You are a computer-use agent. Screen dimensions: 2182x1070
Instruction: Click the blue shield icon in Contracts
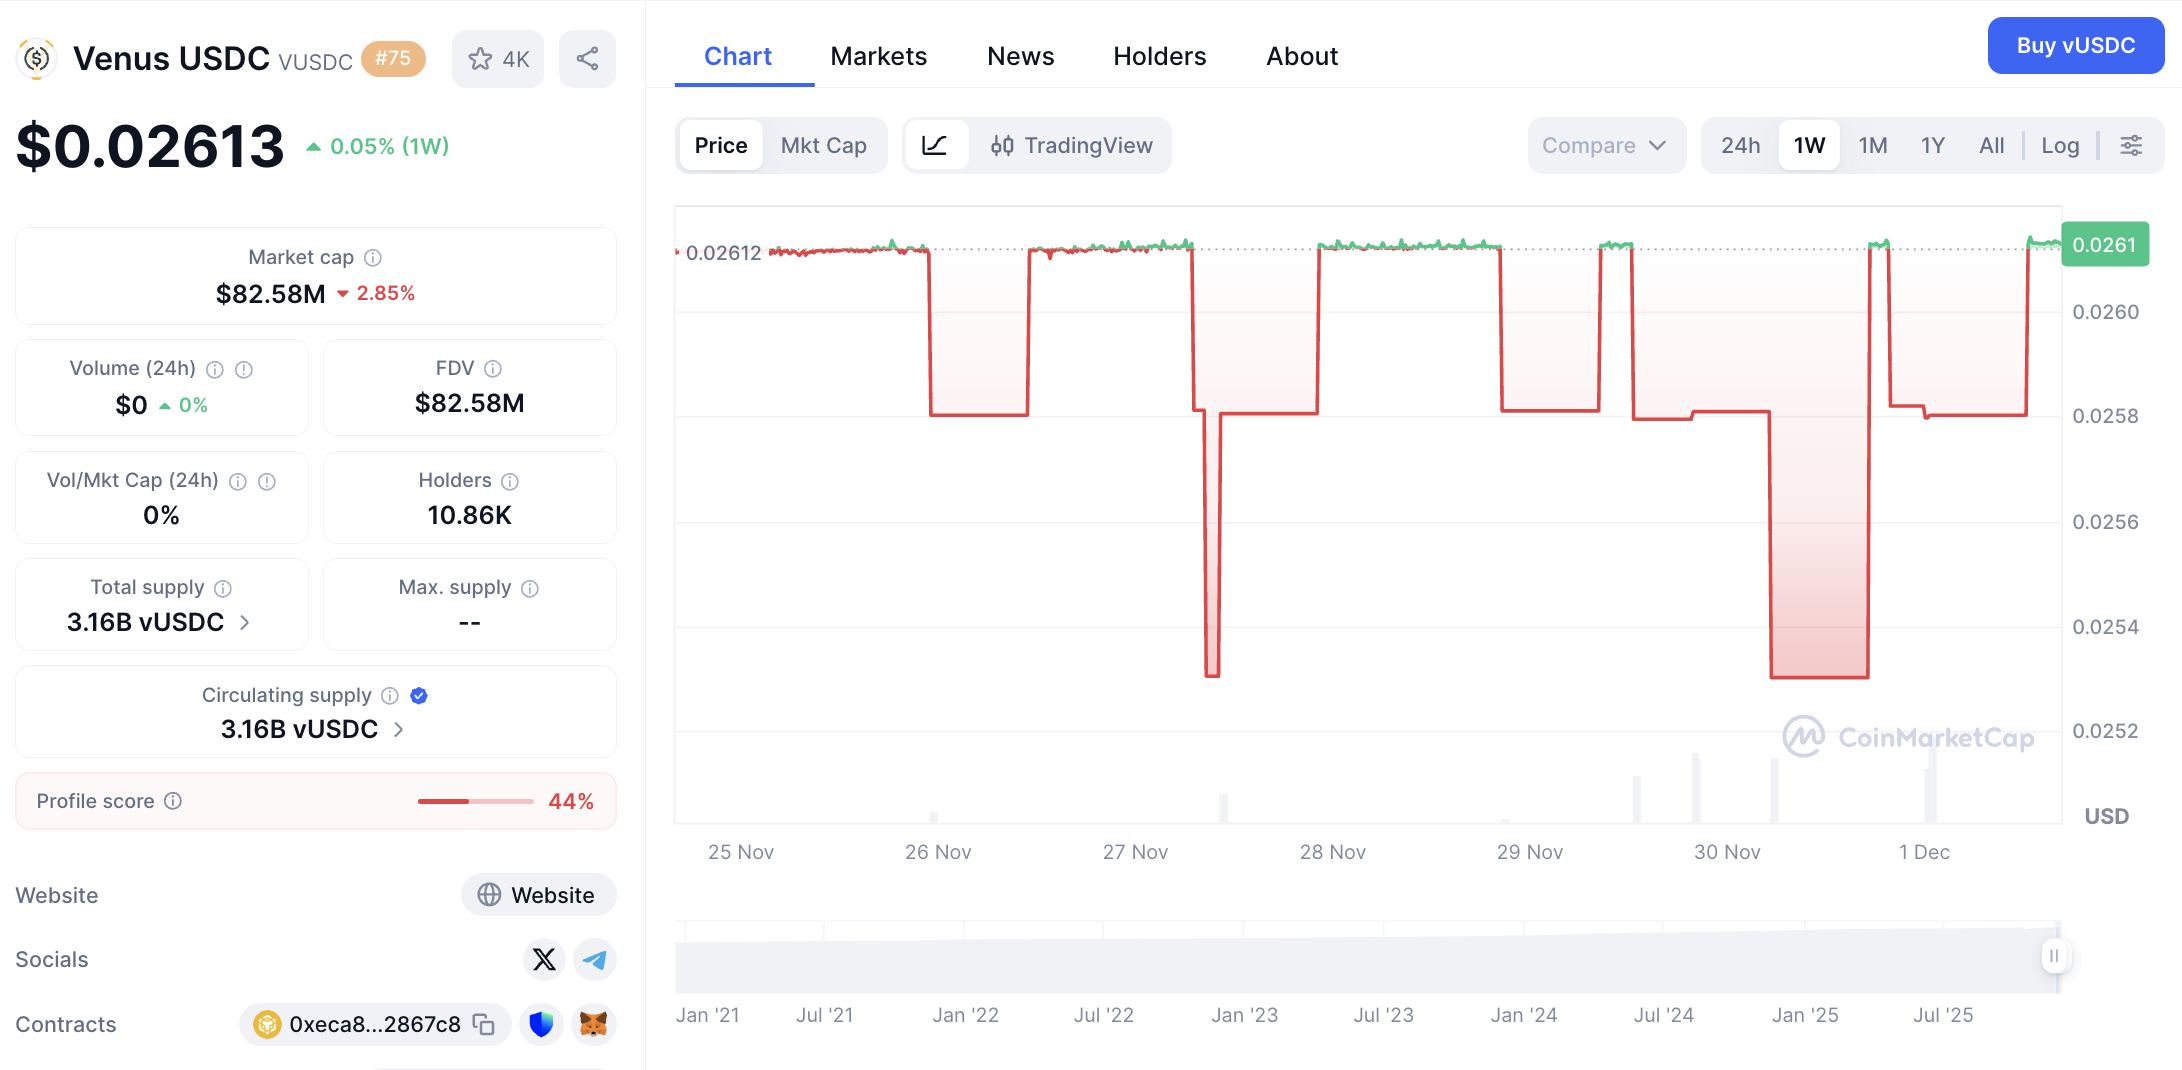pyautogui.click(x=541, y=1024)
